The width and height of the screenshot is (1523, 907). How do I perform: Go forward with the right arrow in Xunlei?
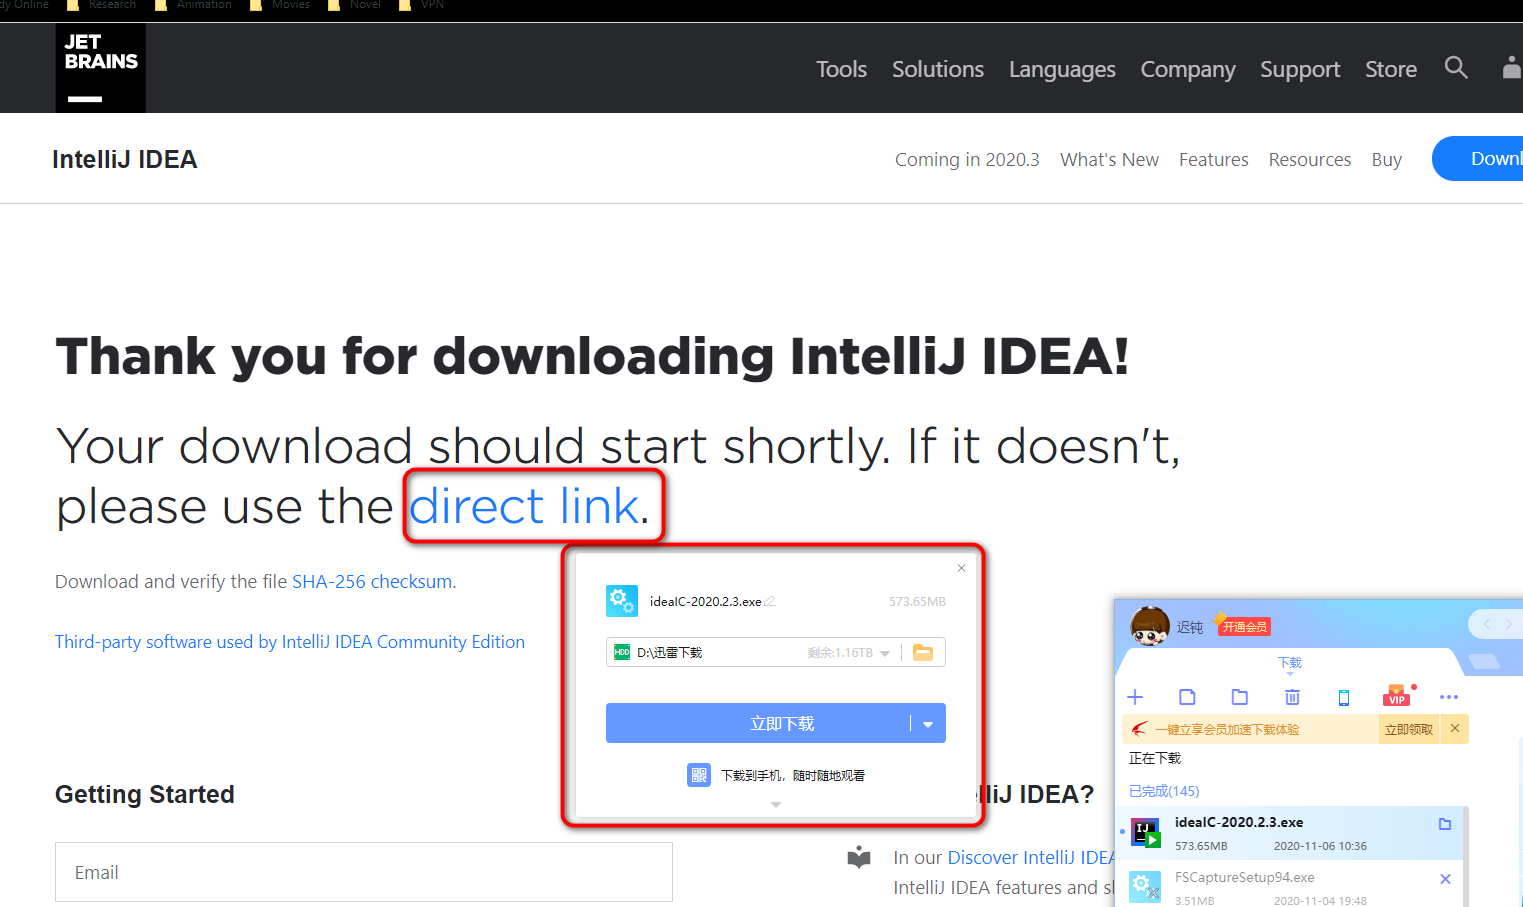point(1509,624)
